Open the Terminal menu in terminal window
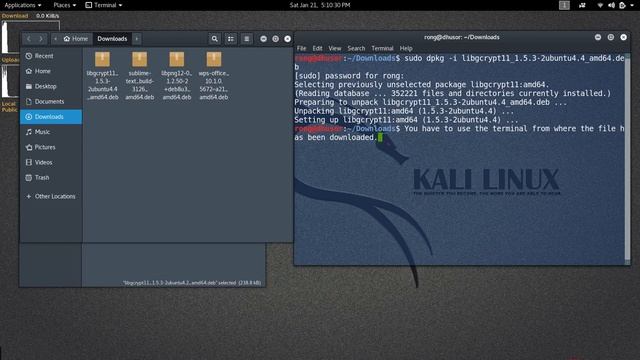 382,48
